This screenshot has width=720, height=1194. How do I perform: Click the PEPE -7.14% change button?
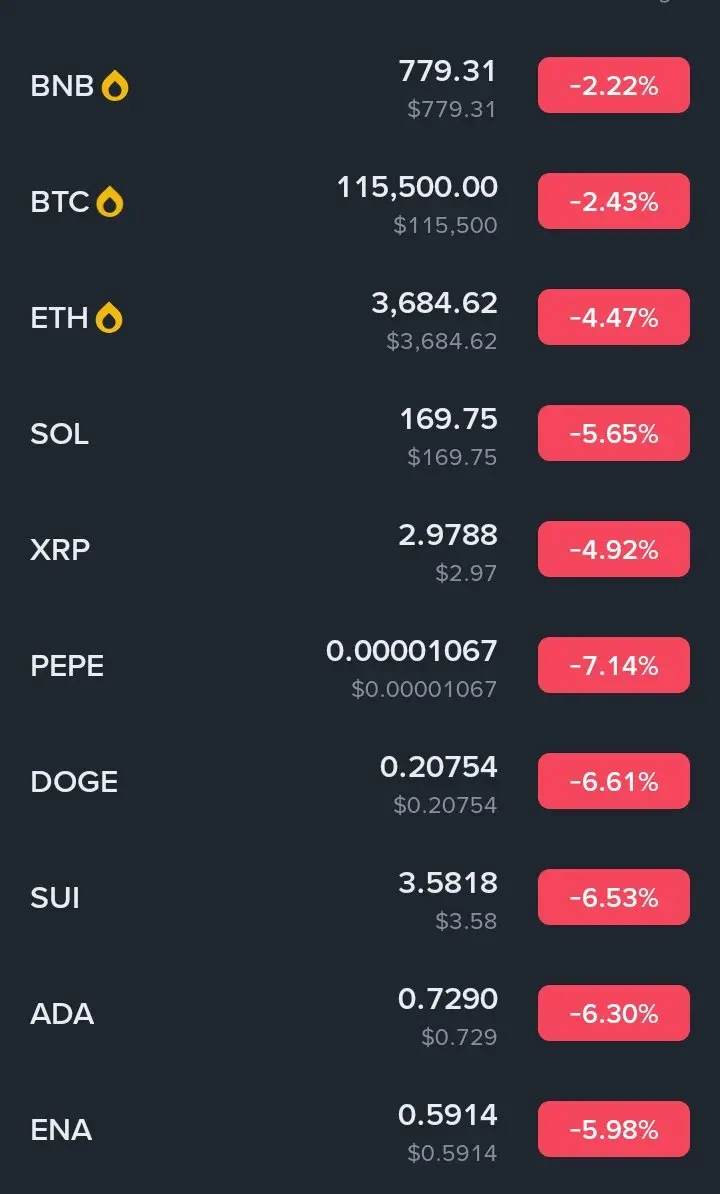(613, 666)
